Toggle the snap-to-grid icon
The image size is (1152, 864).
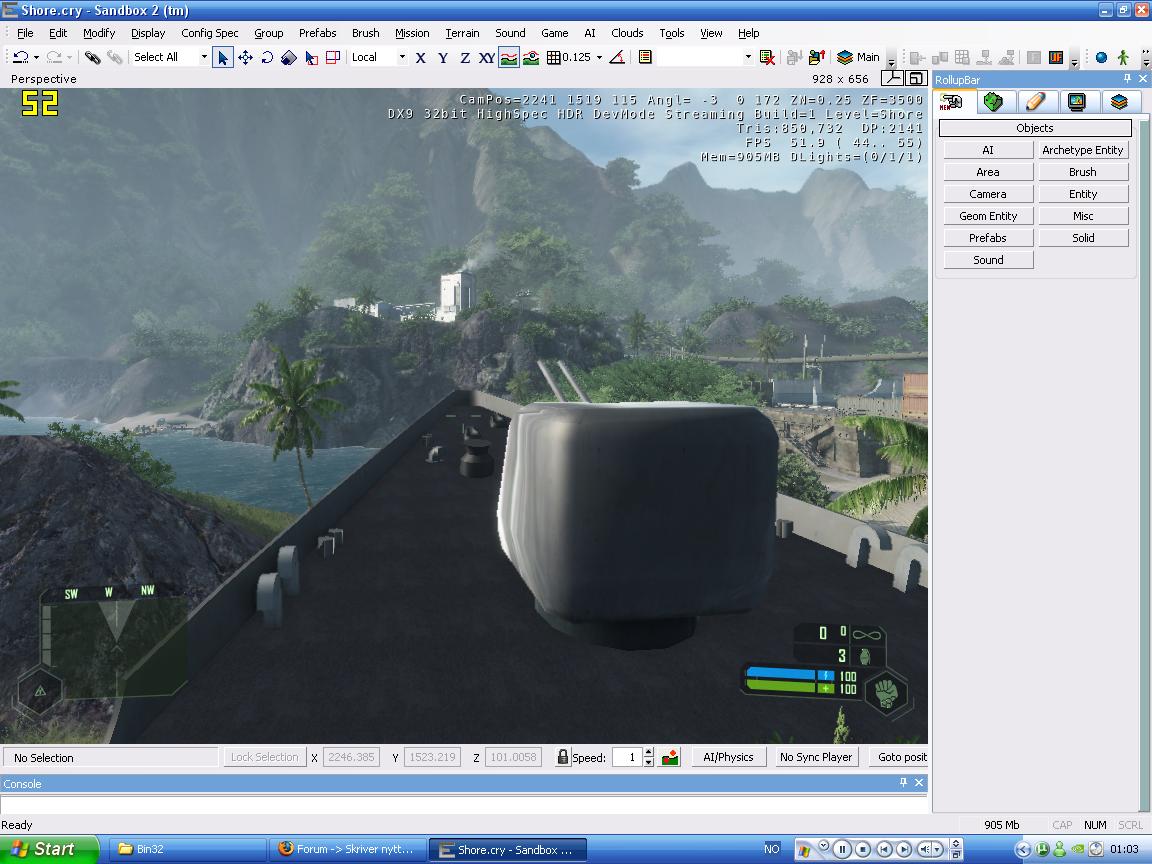pyautogui.click(x=553, y=57)
